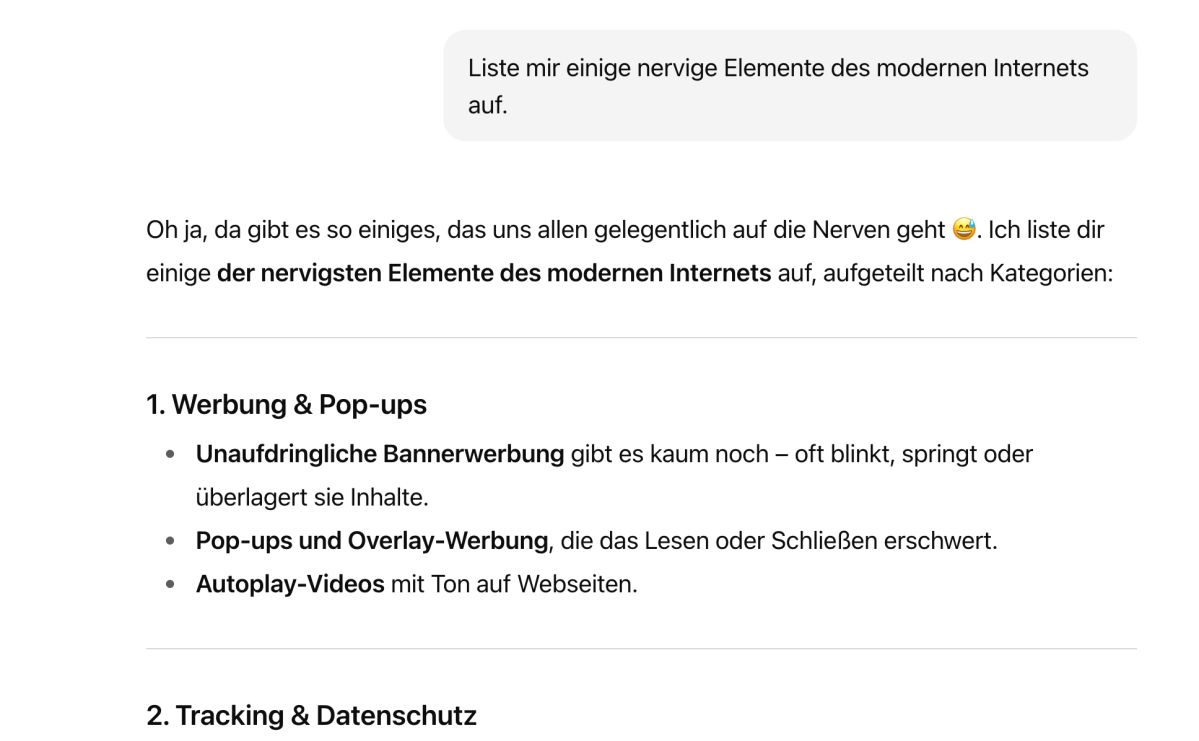Click heading 2. Tracking & Datenschutz
1199x741 pixels.
click(311, 716)
